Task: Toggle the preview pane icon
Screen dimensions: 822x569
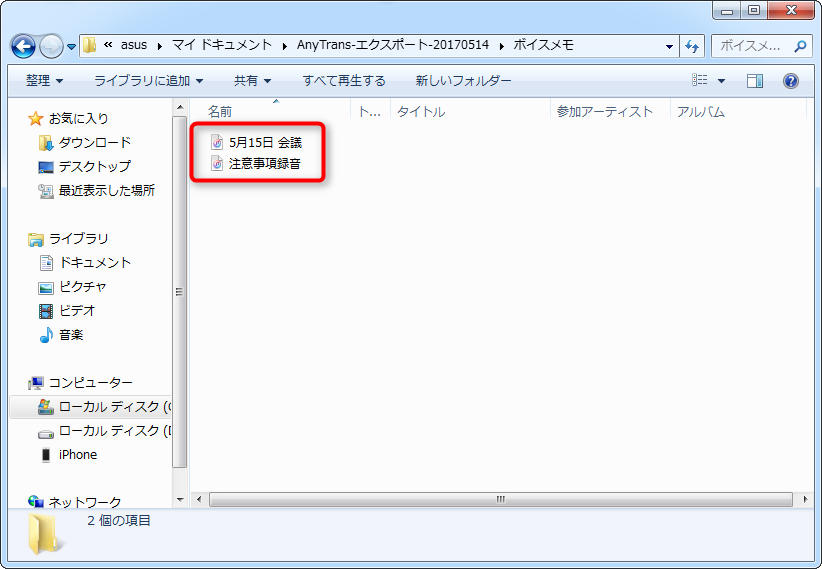Action: coord(755,81)
